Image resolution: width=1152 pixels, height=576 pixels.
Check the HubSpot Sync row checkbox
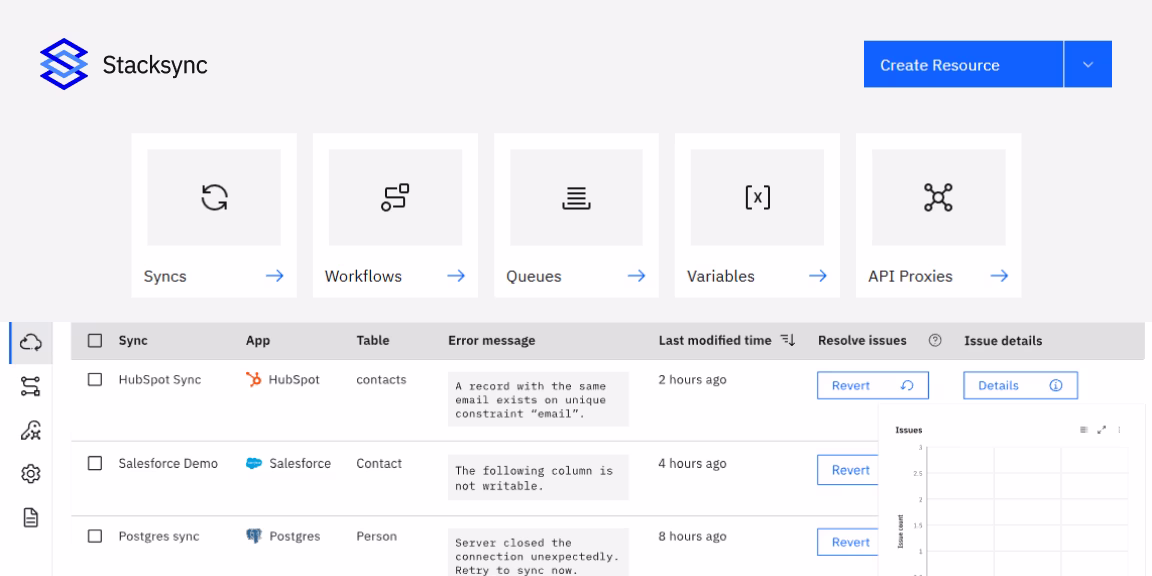(95, 380)
